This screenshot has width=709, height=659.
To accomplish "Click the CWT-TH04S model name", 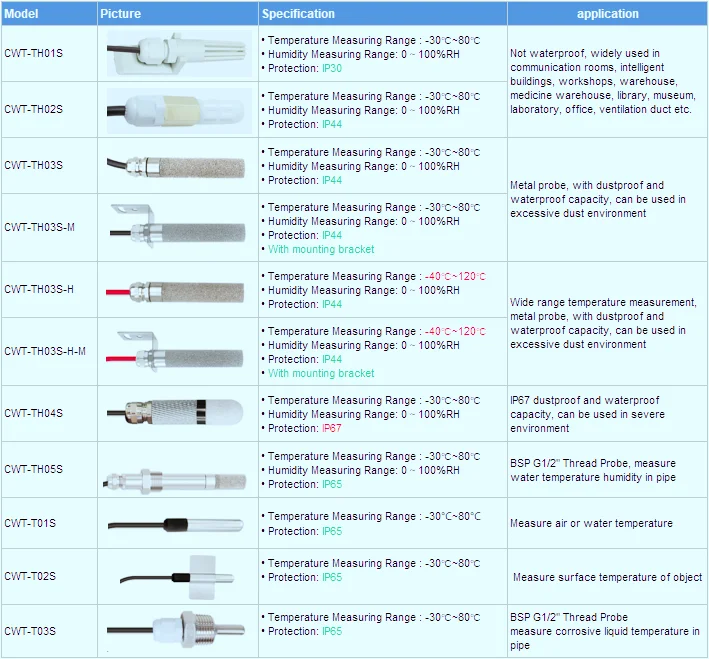I will (x=33, y=413).
